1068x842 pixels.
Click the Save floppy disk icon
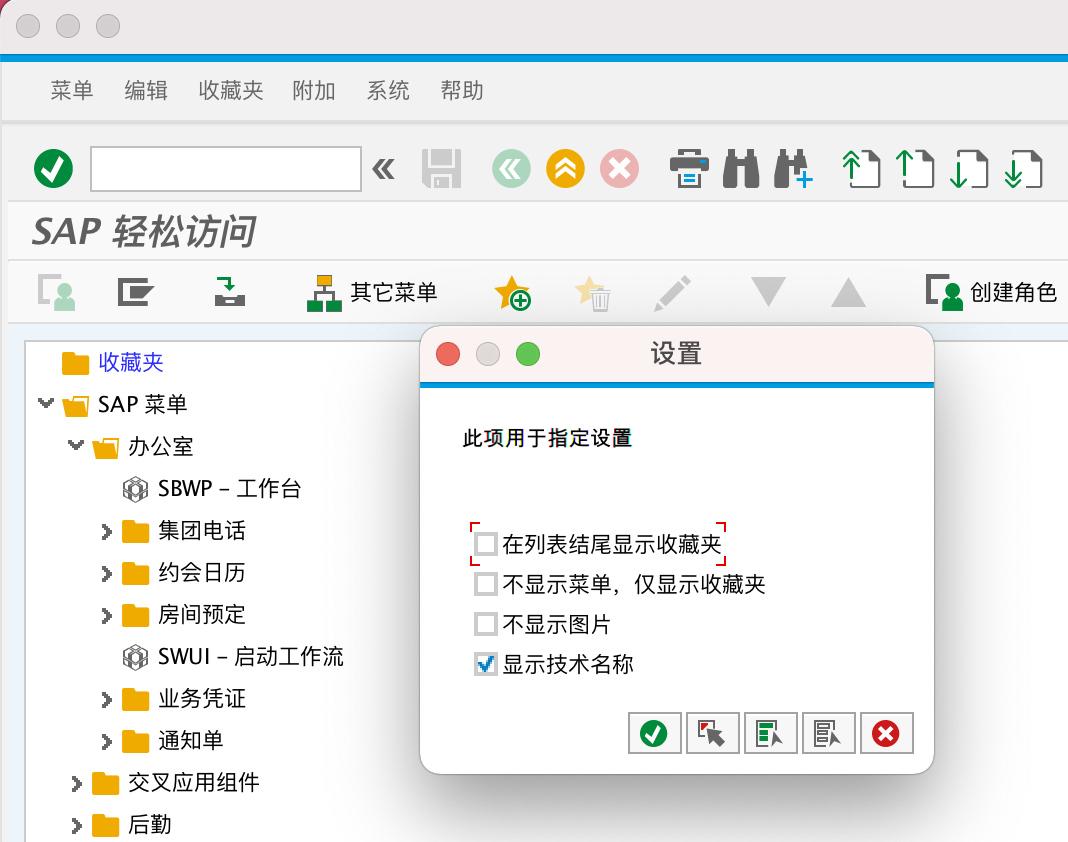point(441,168)
